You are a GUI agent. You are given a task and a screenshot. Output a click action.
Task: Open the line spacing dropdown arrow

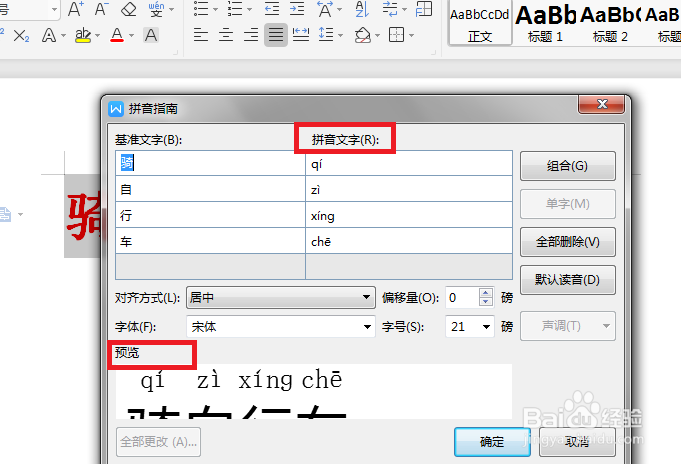point(340,36)
